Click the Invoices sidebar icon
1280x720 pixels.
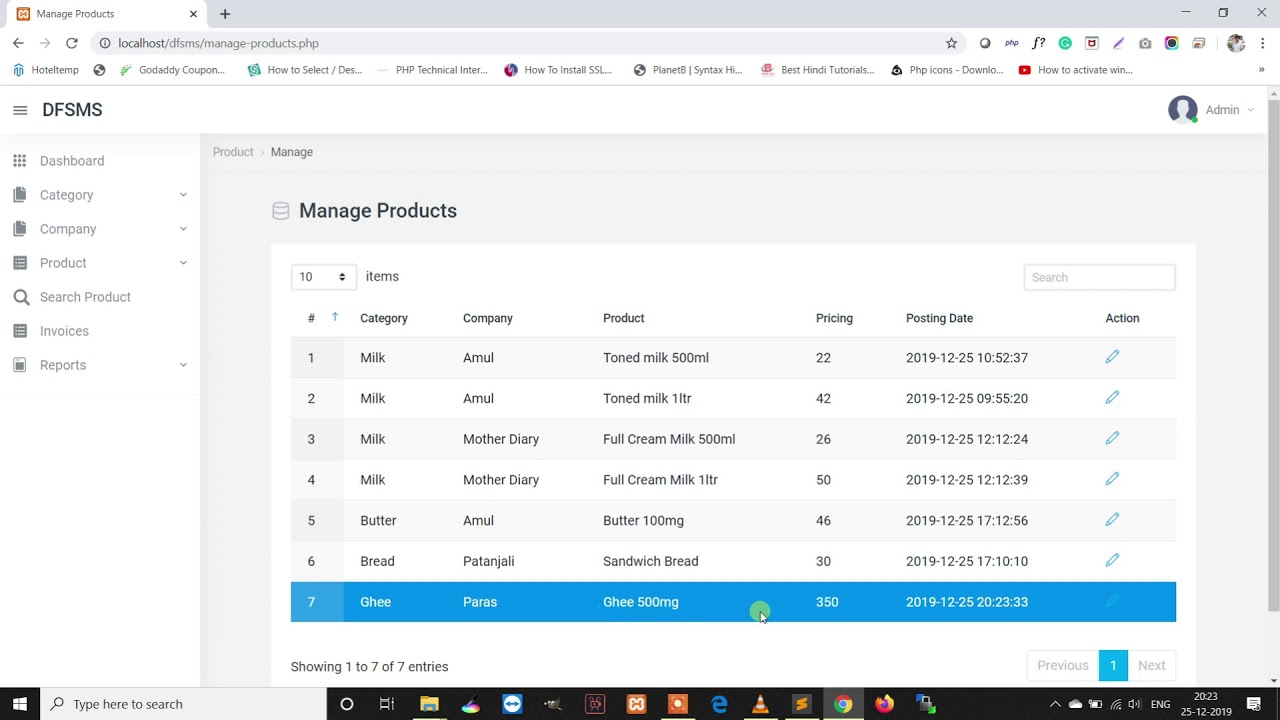[x=20, y=331]
